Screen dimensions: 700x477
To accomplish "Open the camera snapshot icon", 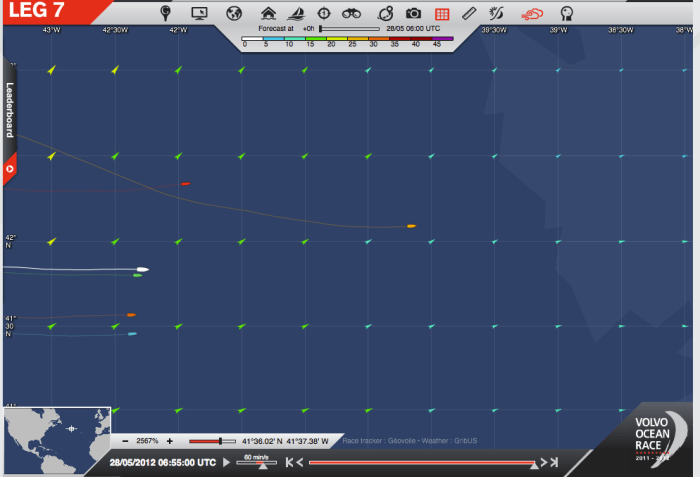I will (413, 14).
